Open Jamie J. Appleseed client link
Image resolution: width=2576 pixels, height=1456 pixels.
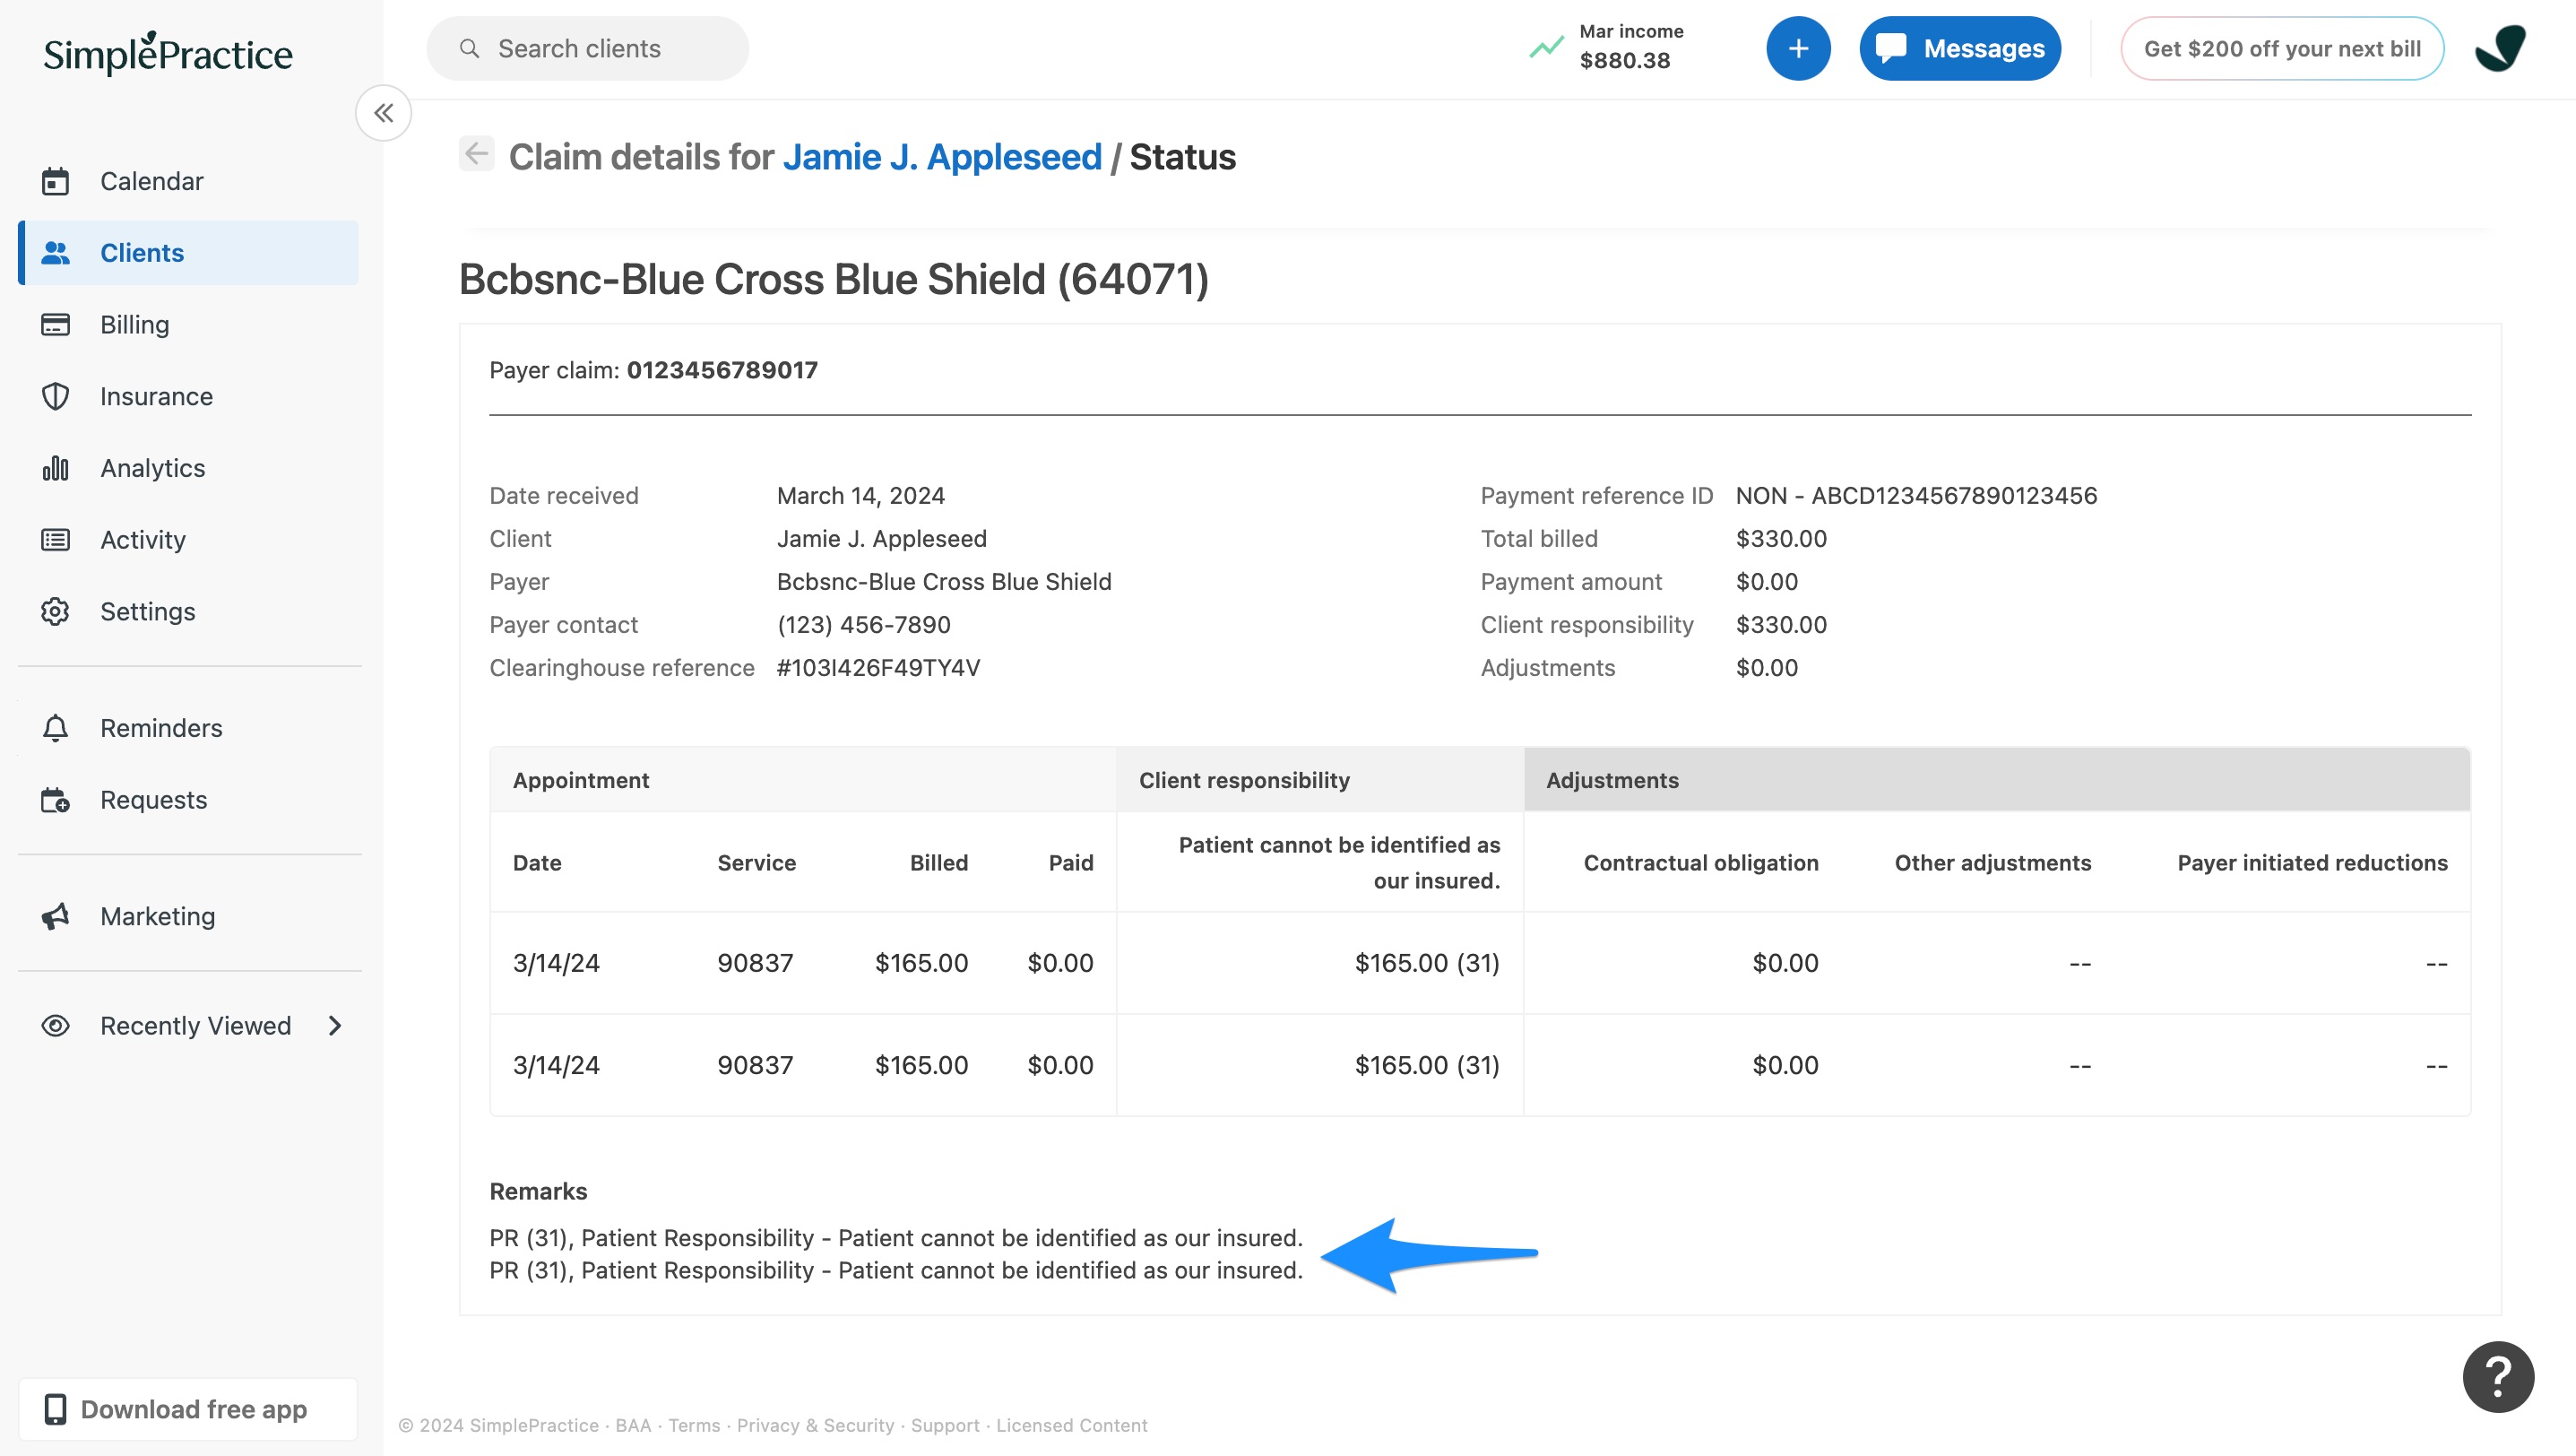(942, 157)
